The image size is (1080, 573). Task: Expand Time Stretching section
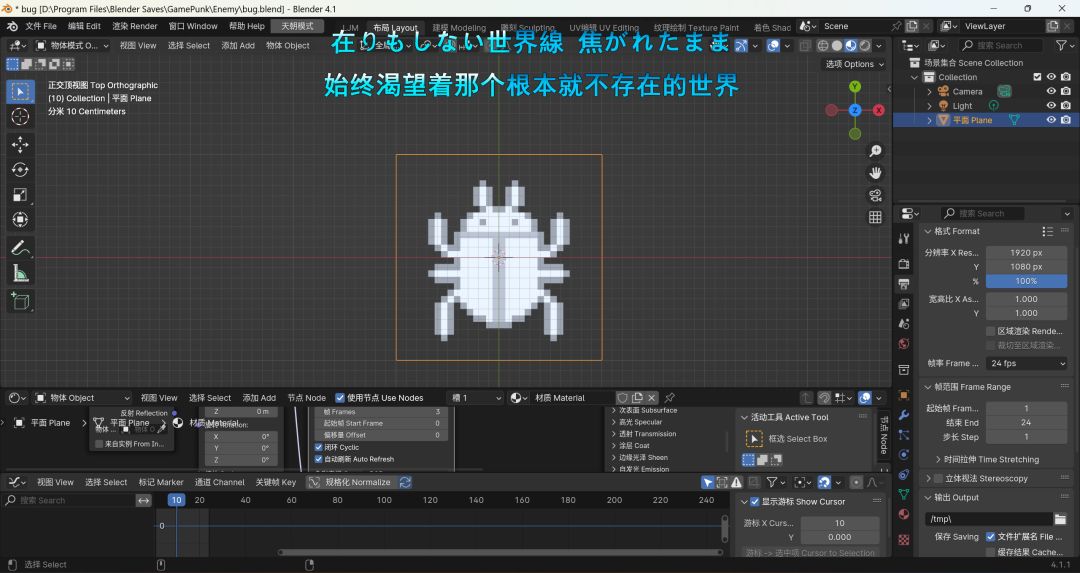[x=987, y=459]
